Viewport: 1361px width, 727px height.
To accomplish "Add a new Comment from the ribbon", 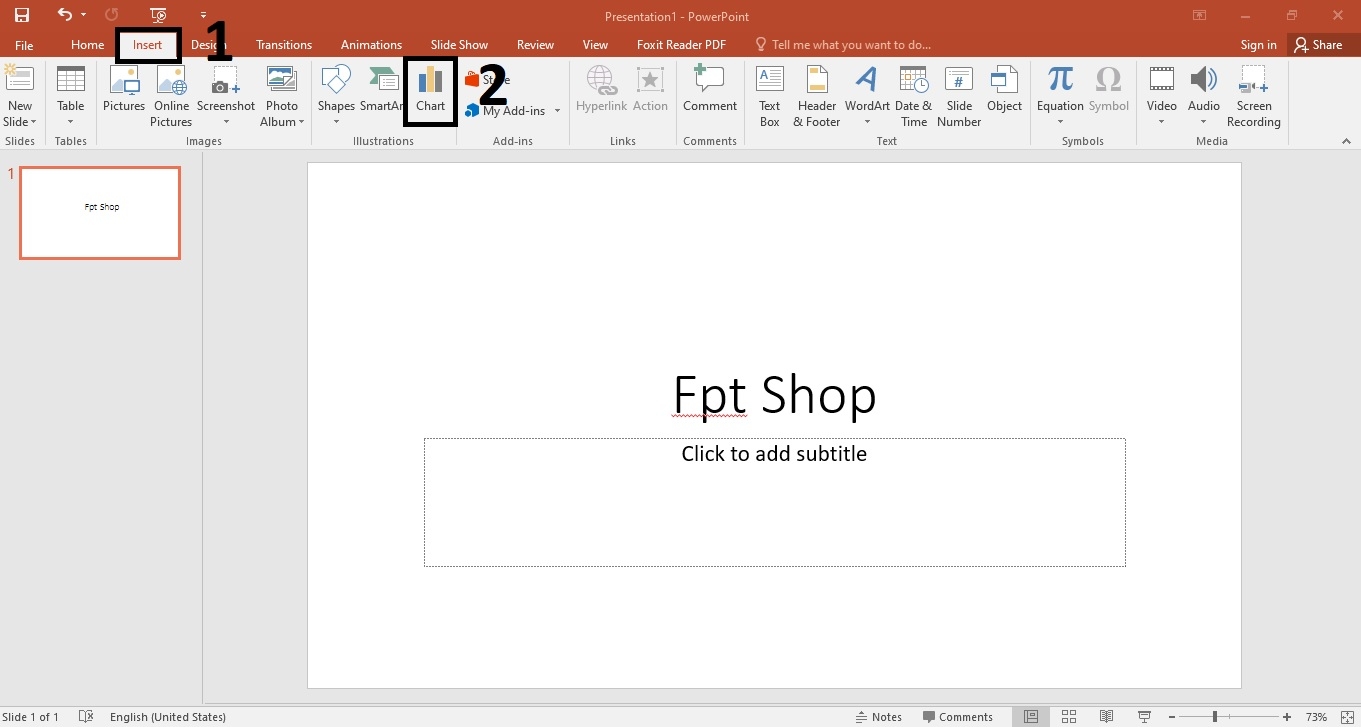I will click(x=709, y=90).
